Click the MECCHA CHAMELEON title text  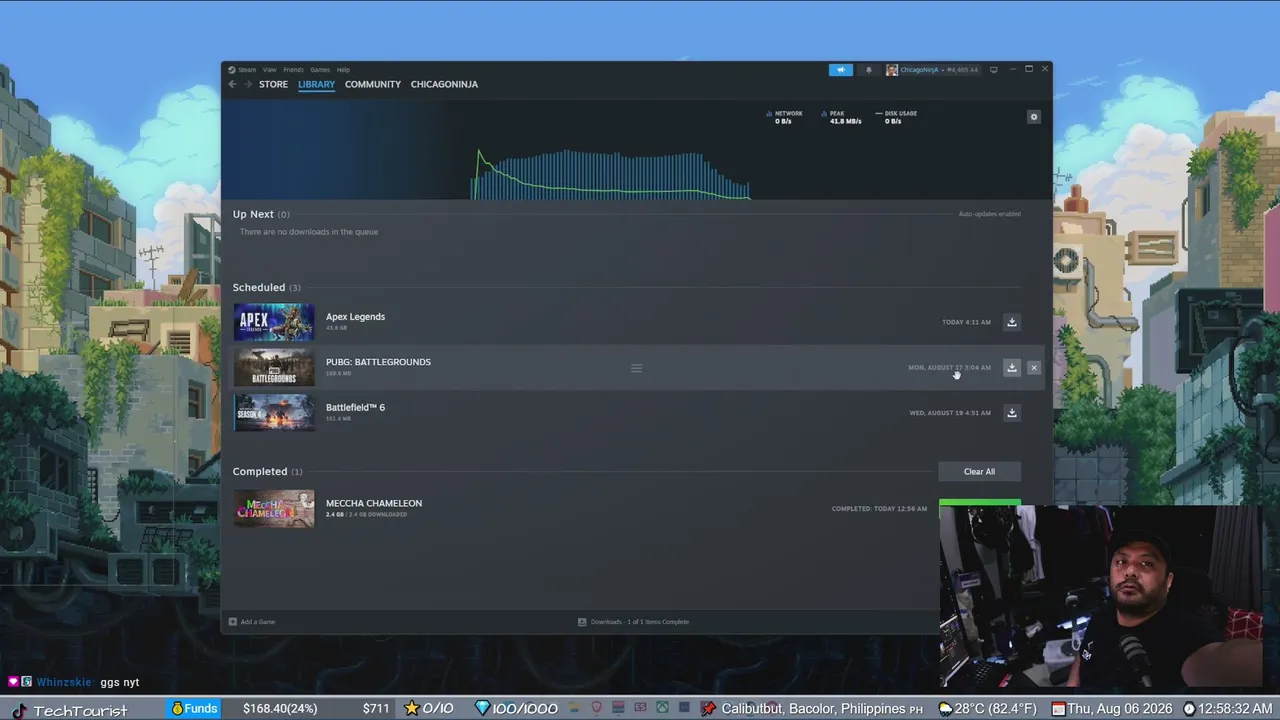[x=374, y=503]
